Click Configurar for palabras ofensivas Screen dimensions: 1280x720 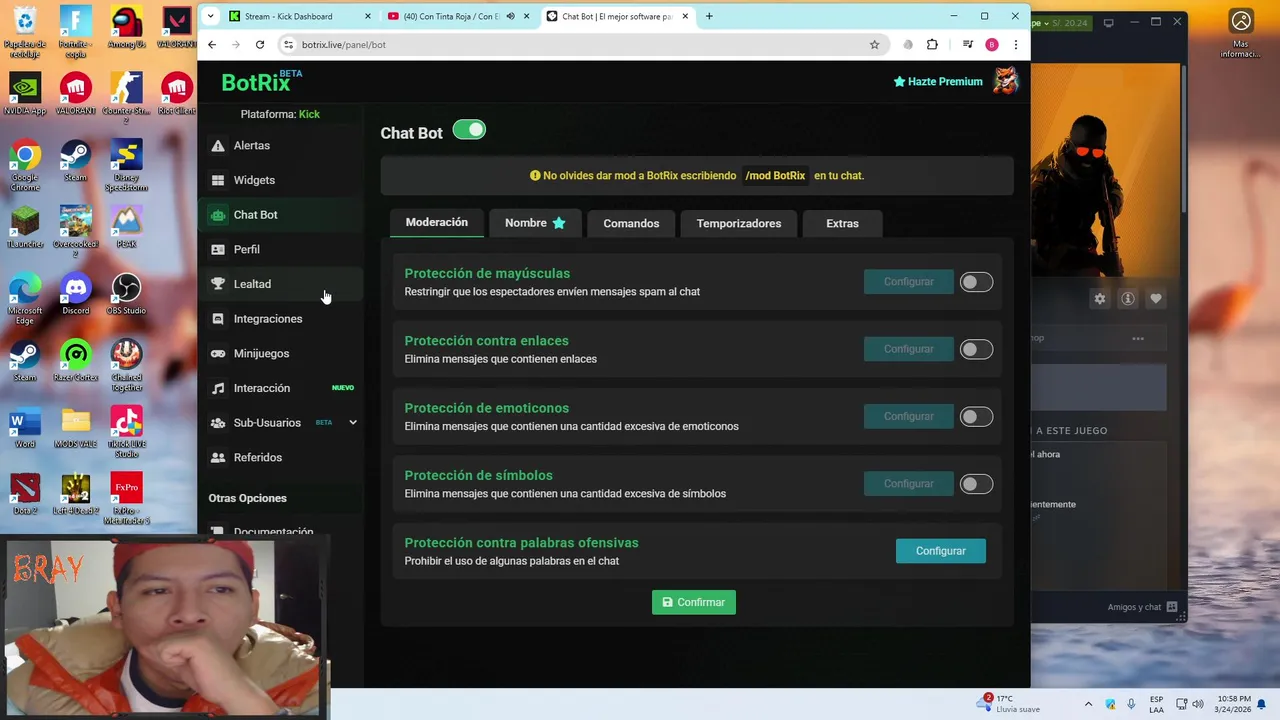[940, 551]
